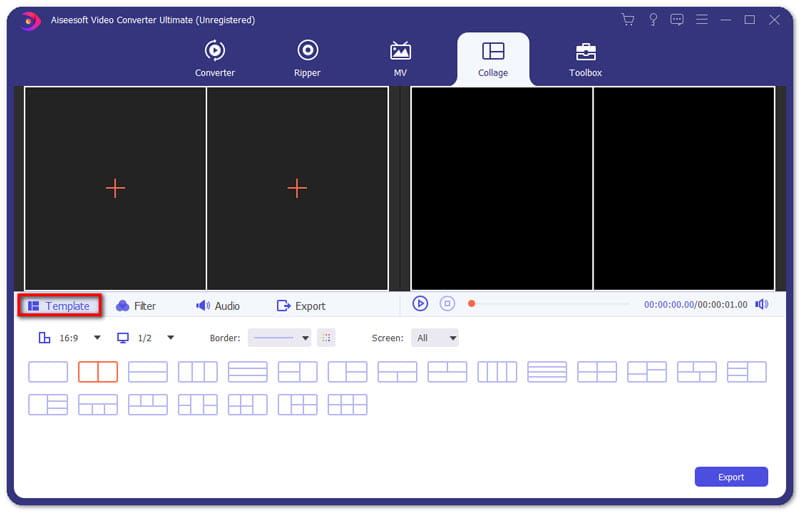Pick template with three stacked left, tall right
The image size is (800, 512).
747,372
